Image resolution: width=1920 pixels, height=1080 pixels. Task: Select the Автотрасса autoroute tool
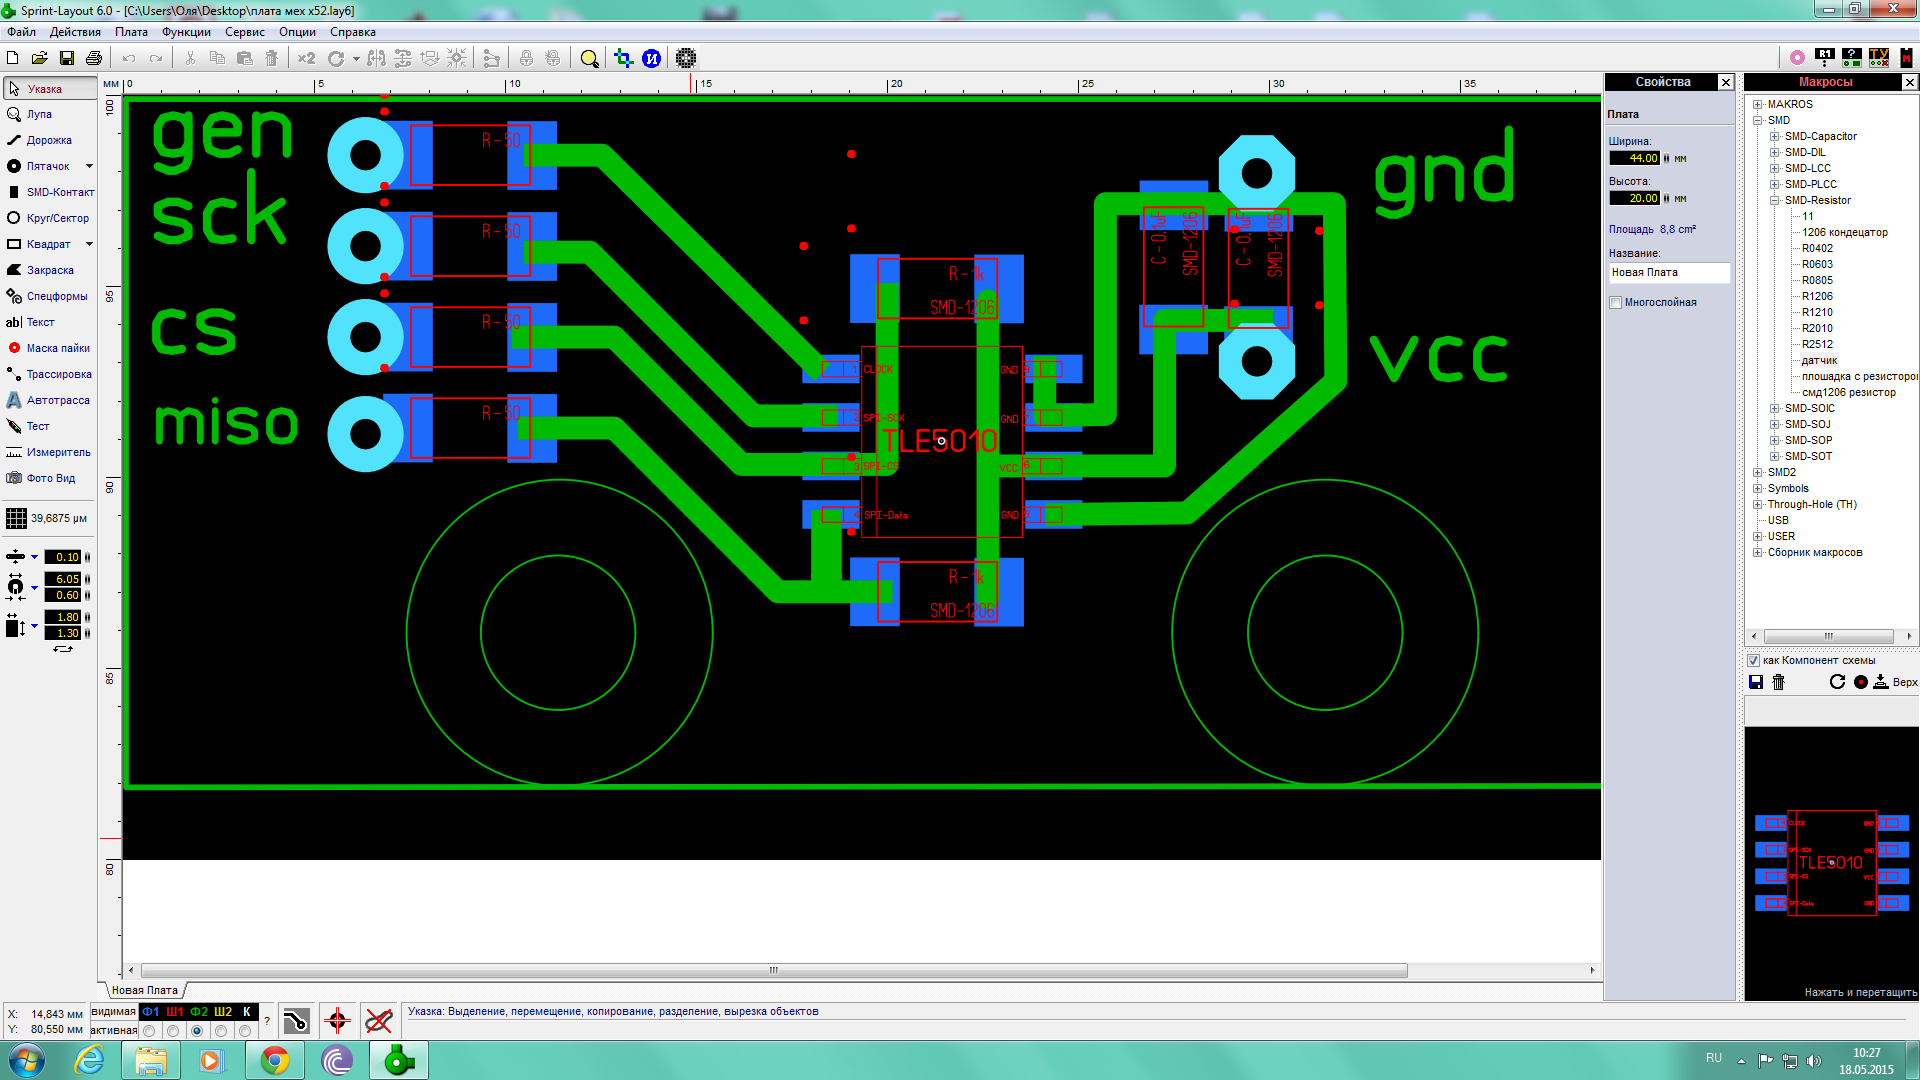tap(49, 400)
